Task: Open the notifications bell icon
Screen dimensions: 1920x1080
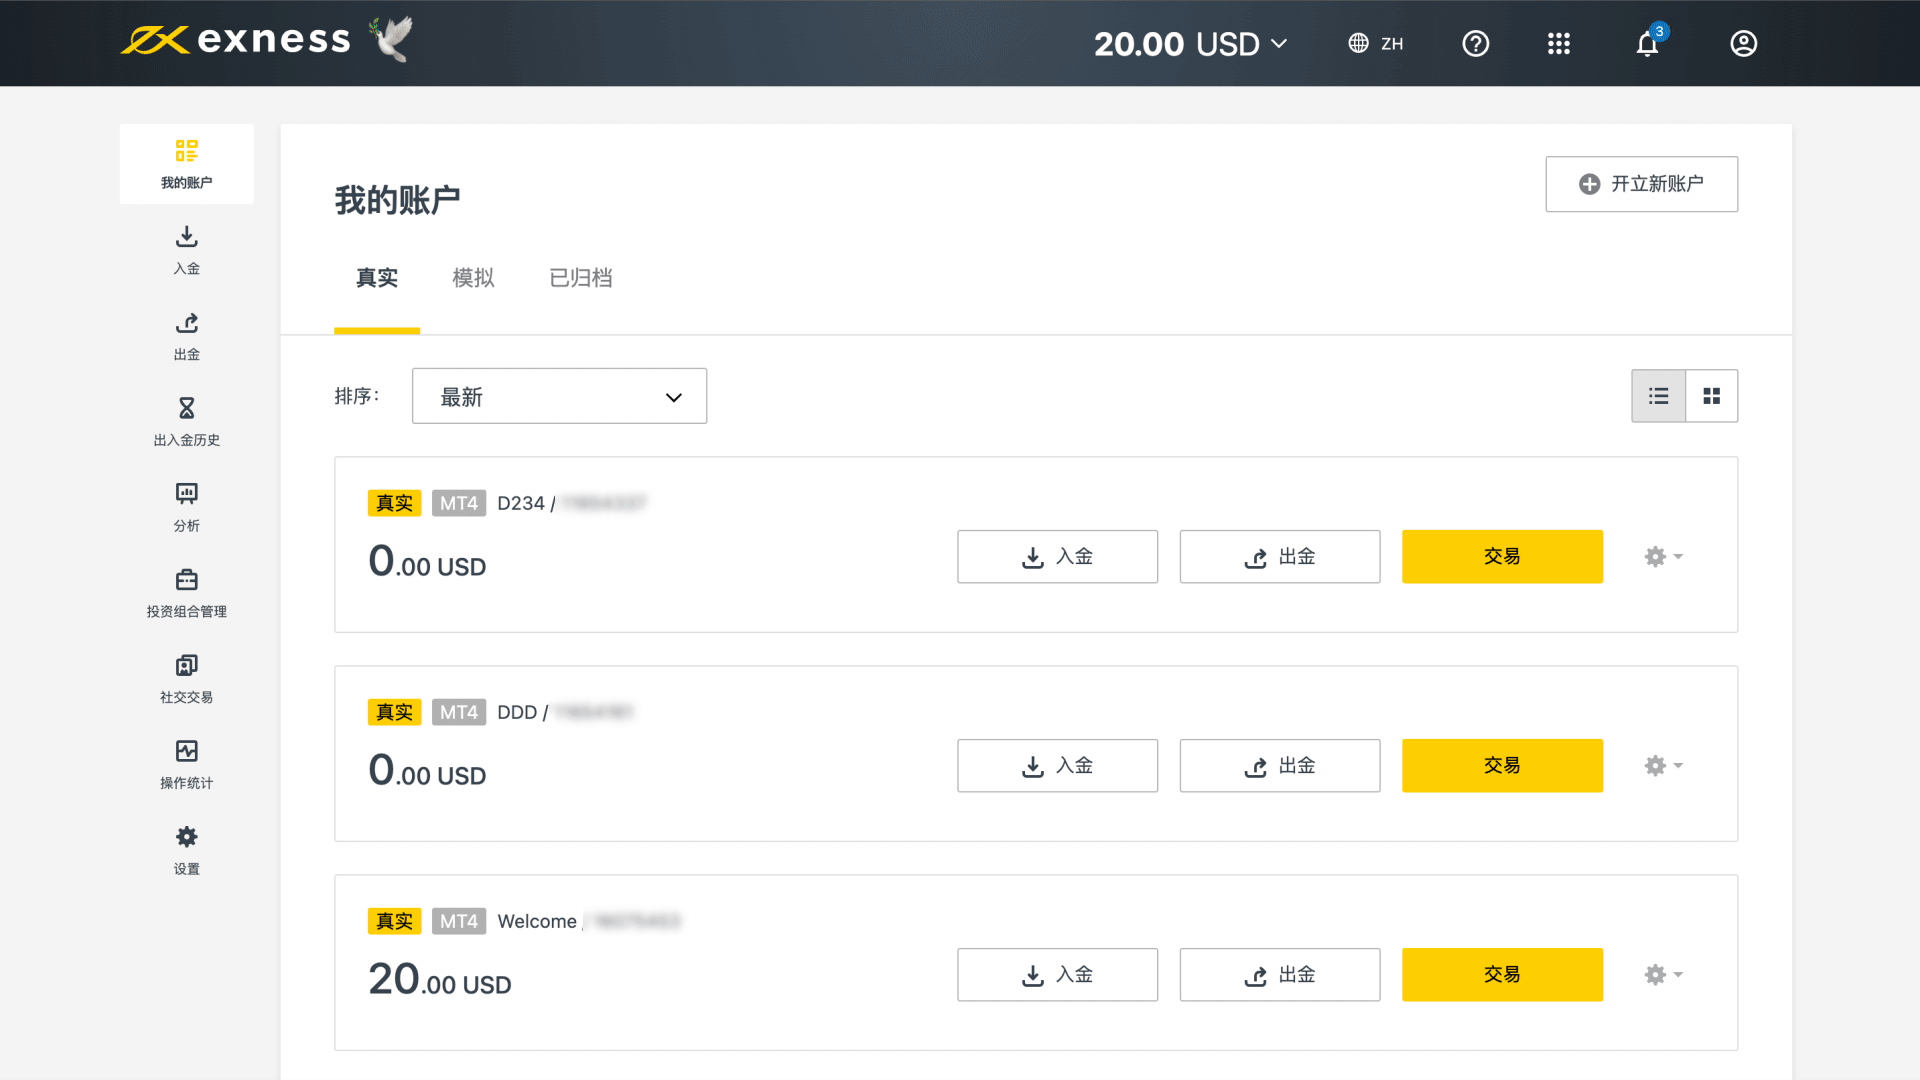Action: (1647, 44)
